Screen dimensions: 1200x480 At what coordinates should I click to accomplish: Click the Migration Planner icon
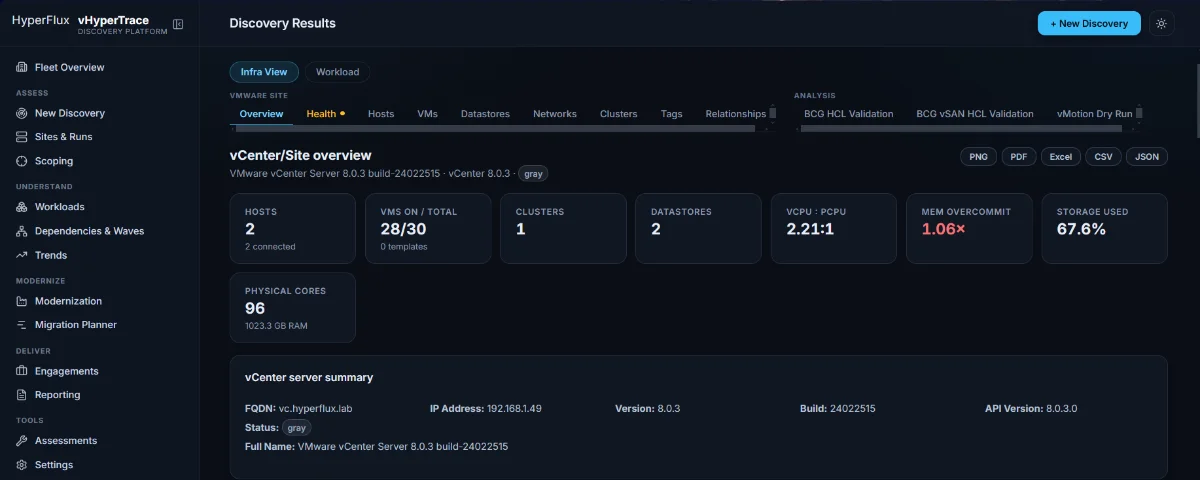pyautogui.click(x=22, y=325)
